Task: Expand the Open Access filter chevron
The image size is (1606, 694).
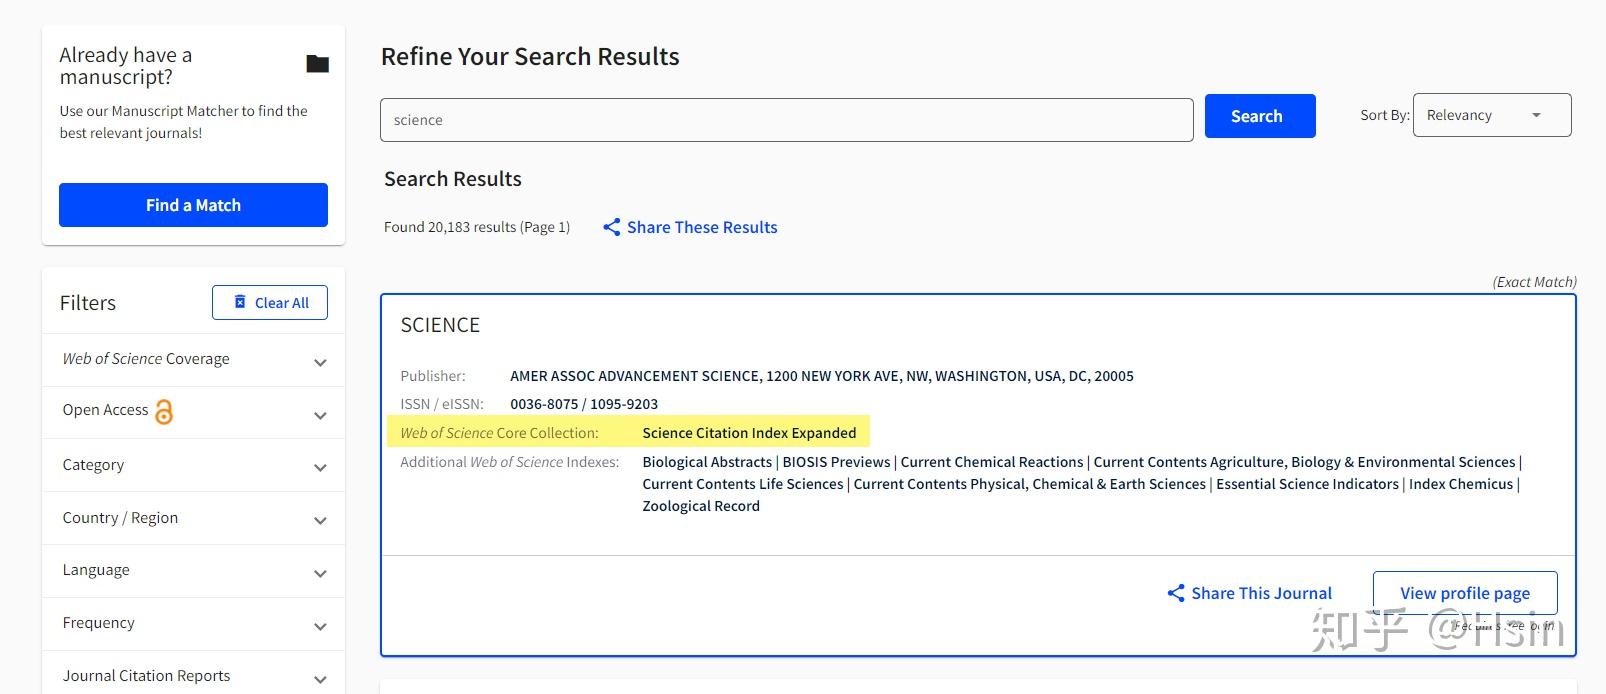Action: click(320, 415)
